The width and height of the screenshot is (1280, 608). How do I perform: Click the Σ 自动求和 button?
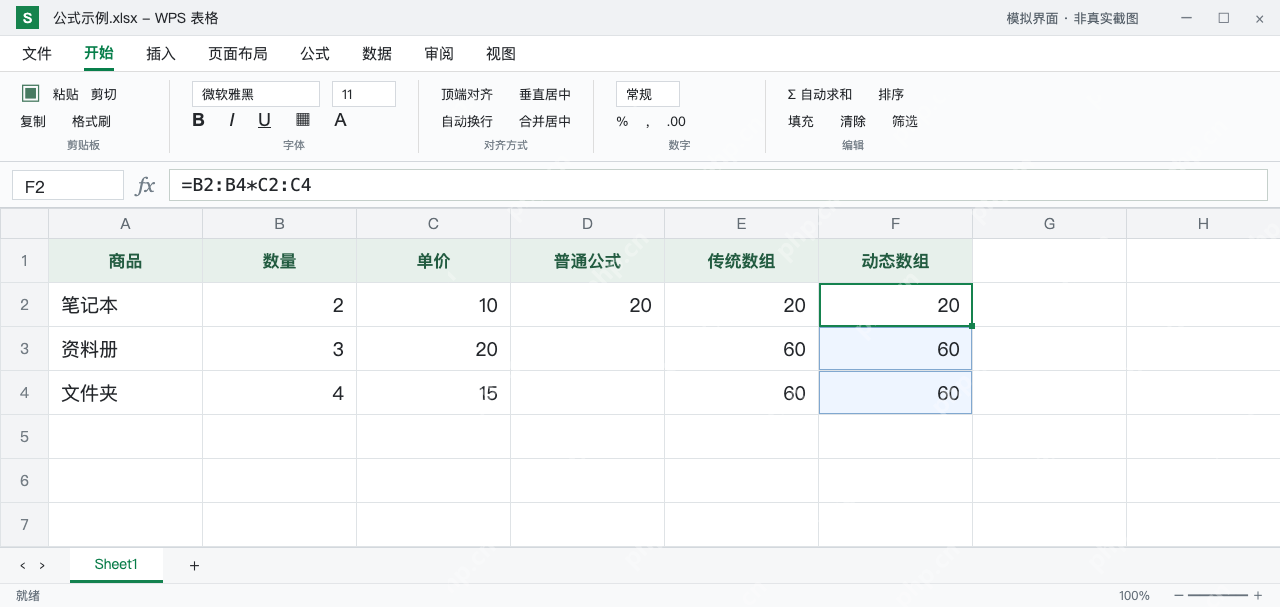820,94
